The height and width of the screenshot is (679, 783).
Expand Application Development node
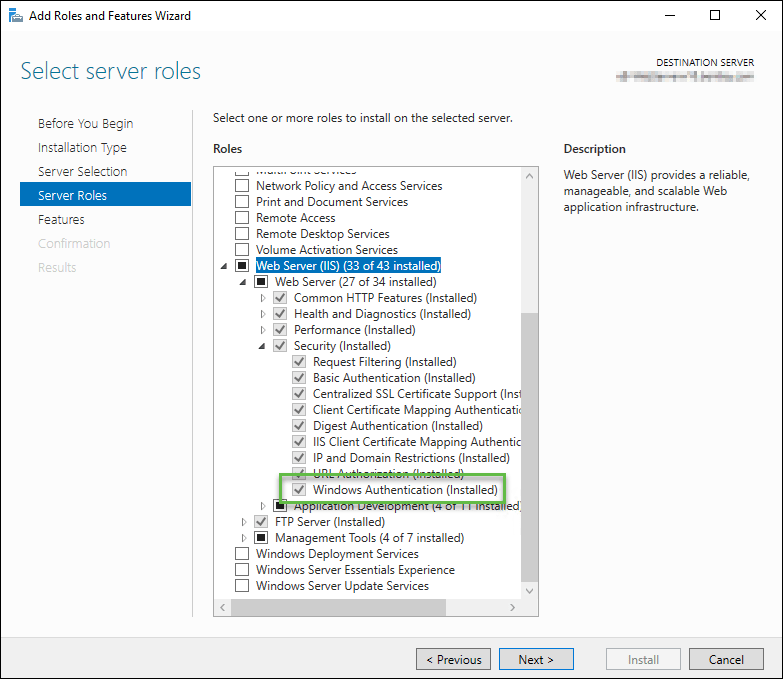[x=263, y=506]
